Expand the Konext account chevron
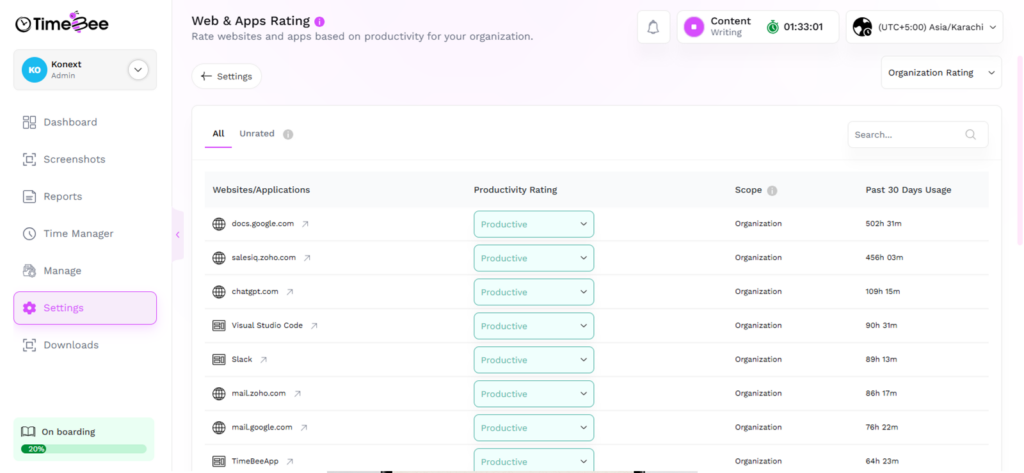This screenshot has width=1024, height=473. point(138,69)
